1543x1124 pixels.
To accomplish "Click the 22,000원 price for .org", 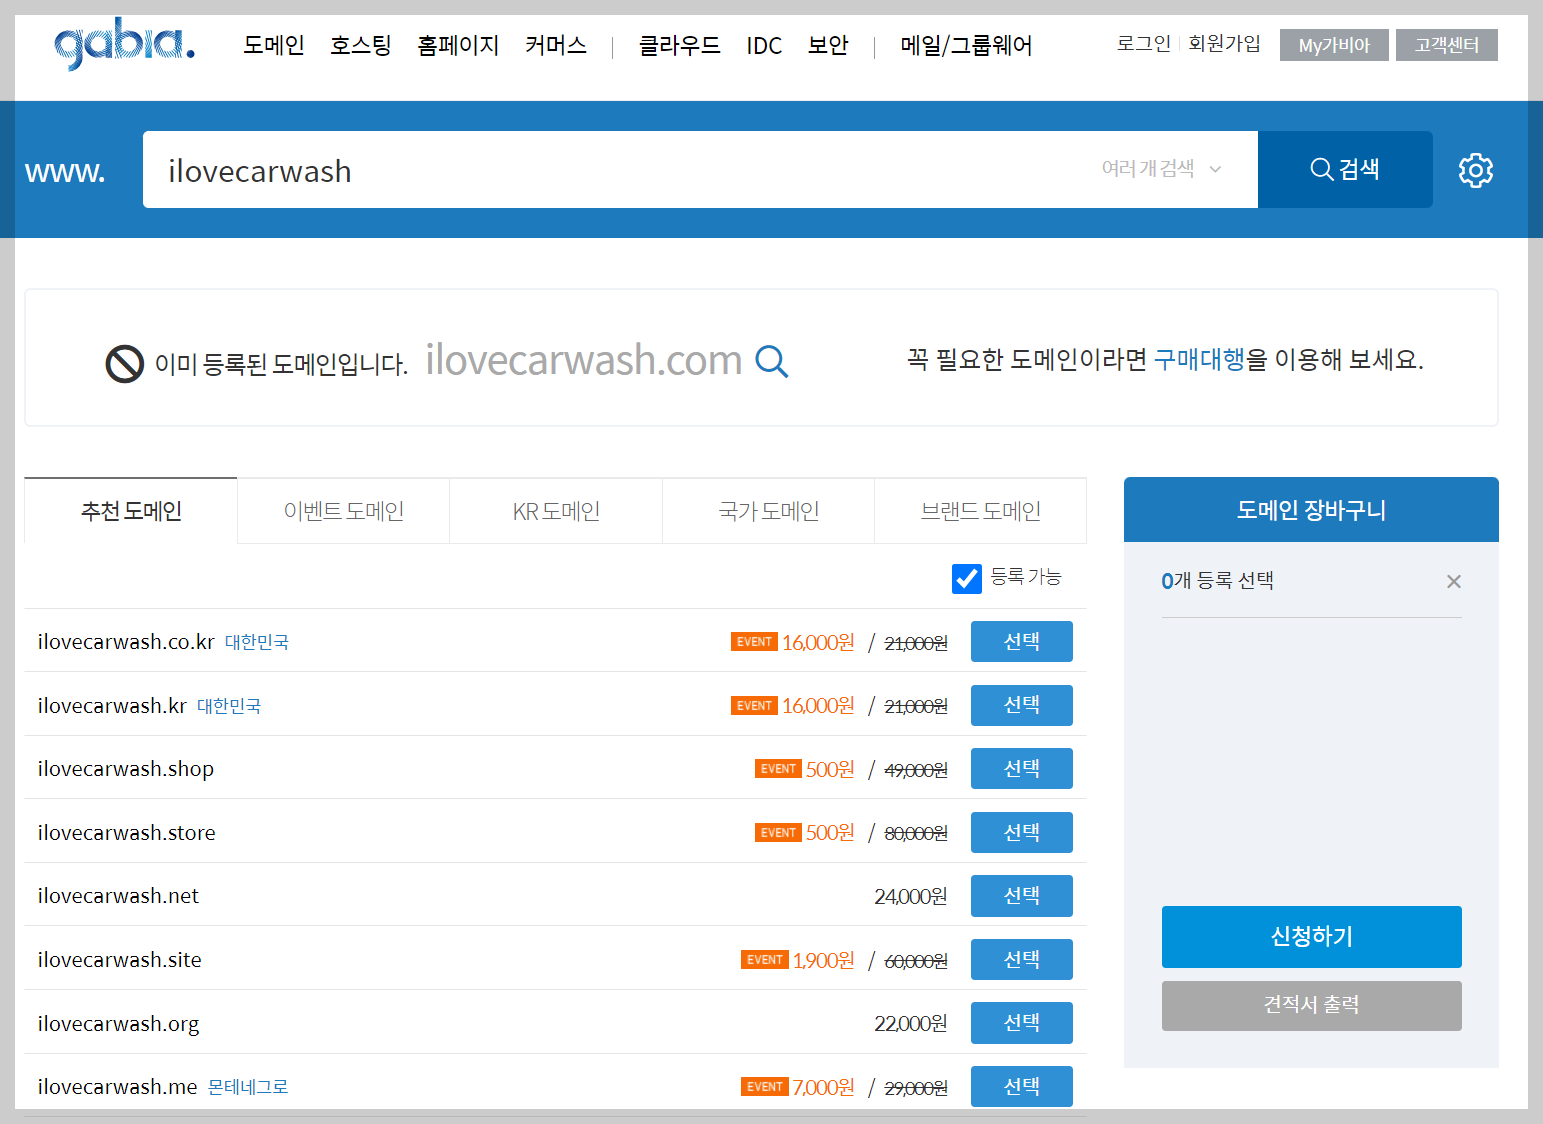I will point(910,1024).
